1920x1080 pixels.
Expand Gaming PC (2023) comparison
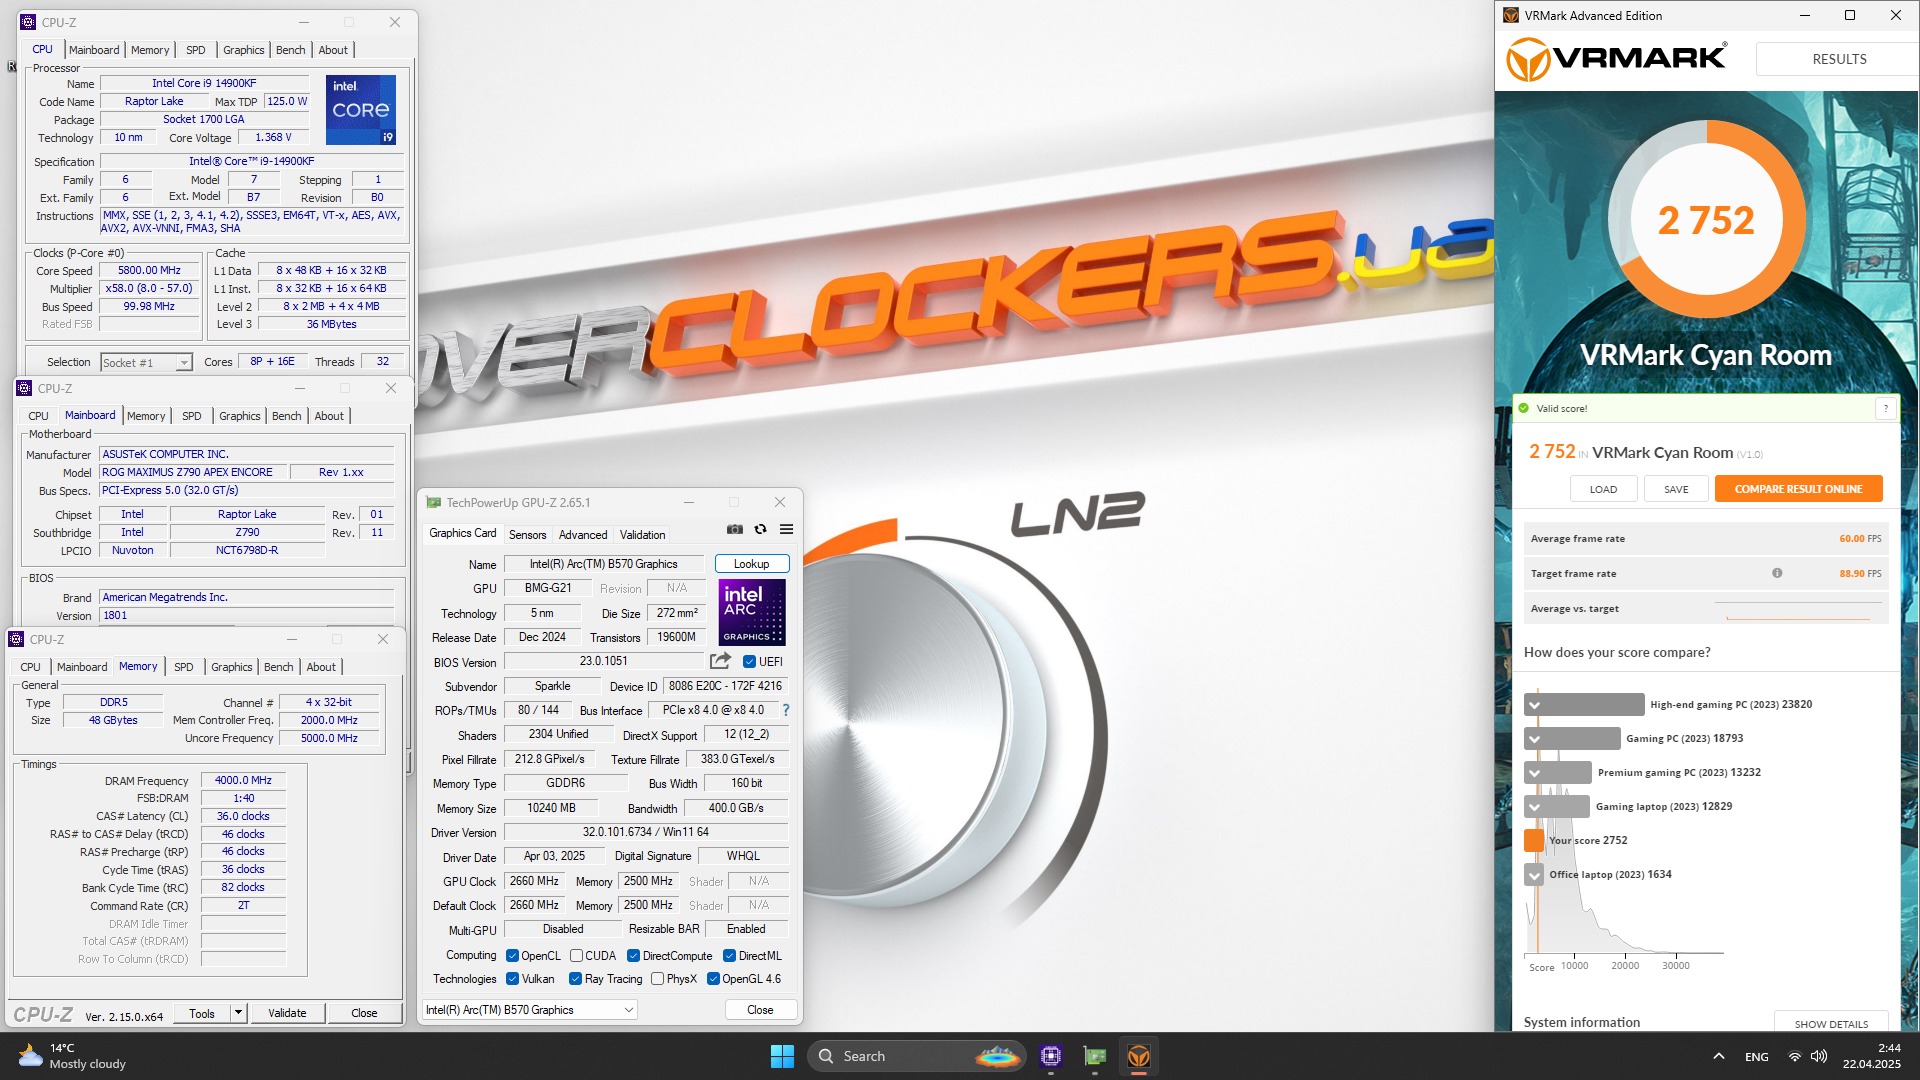1534,738
